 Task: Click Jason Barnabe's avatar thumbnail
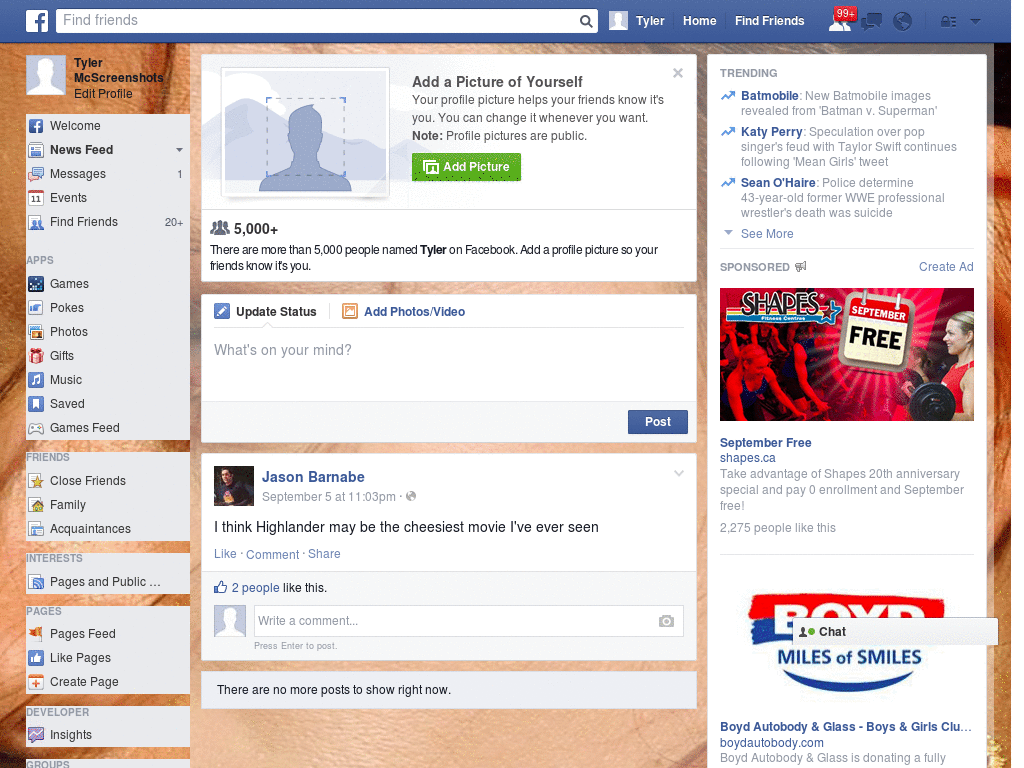pos(234,486)
